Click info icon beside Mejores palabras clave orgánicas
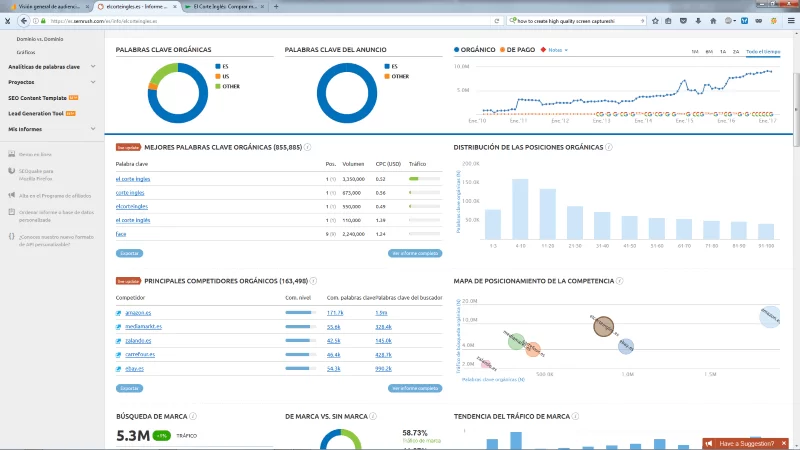Viewport: 800px width, 450px height. pyautogui.click(x=308, y=147)
